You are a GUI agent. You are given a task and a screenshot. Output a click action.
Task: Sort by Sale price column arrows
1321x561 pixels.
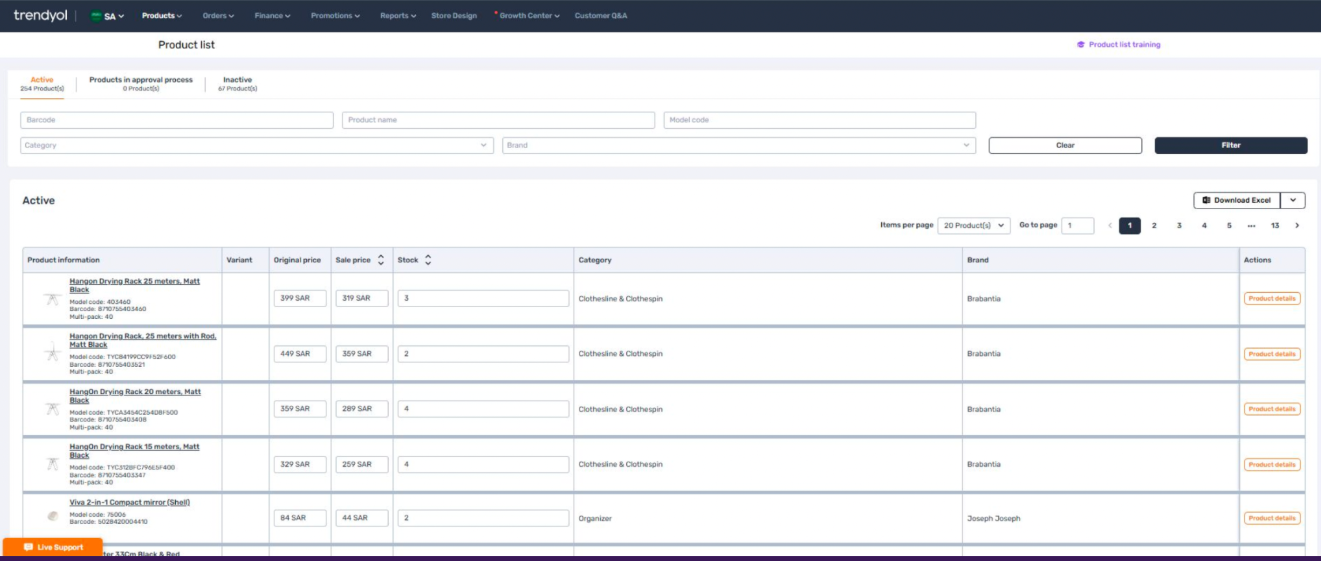[x=380, y=260]
